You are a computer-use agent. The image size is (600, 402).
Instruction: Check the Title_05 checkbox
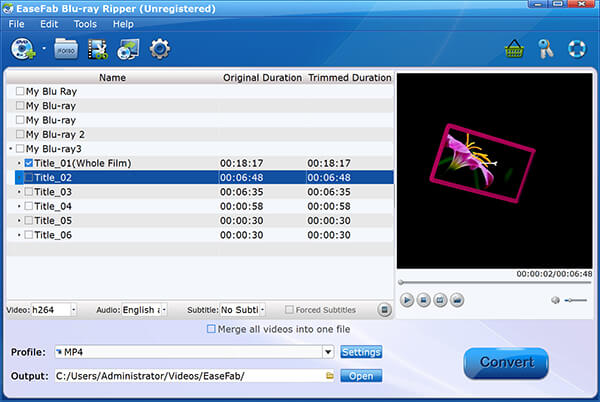click(28, 220)
